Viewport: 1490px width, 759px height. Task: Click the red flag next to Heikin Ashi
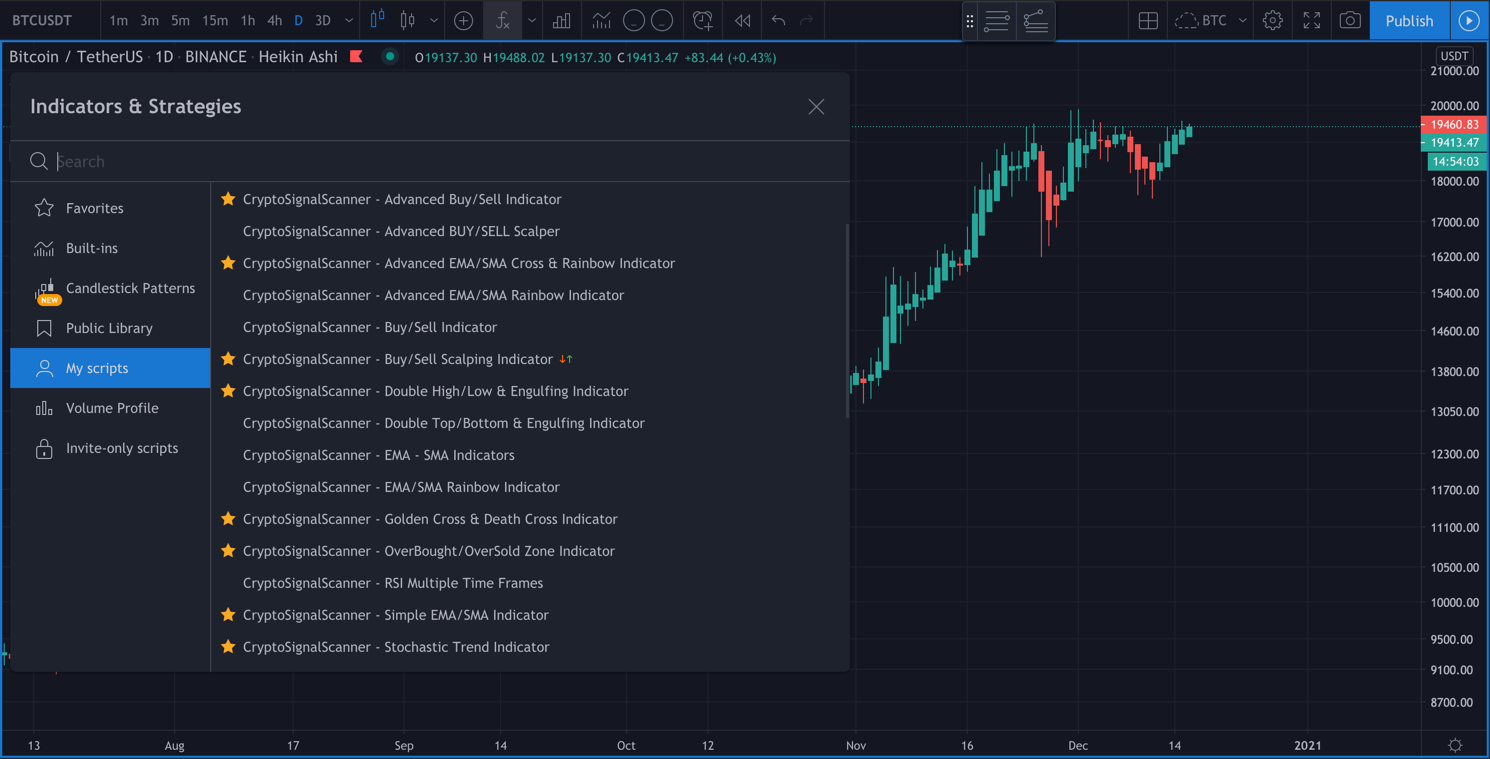point(356,57)
